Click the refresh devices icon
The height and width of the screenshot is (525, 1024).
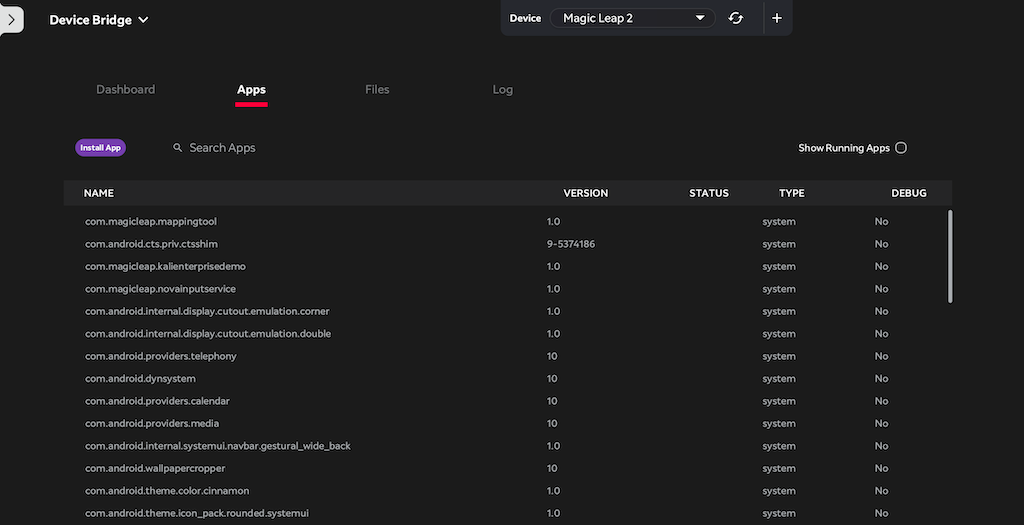(x=736, y=18)
